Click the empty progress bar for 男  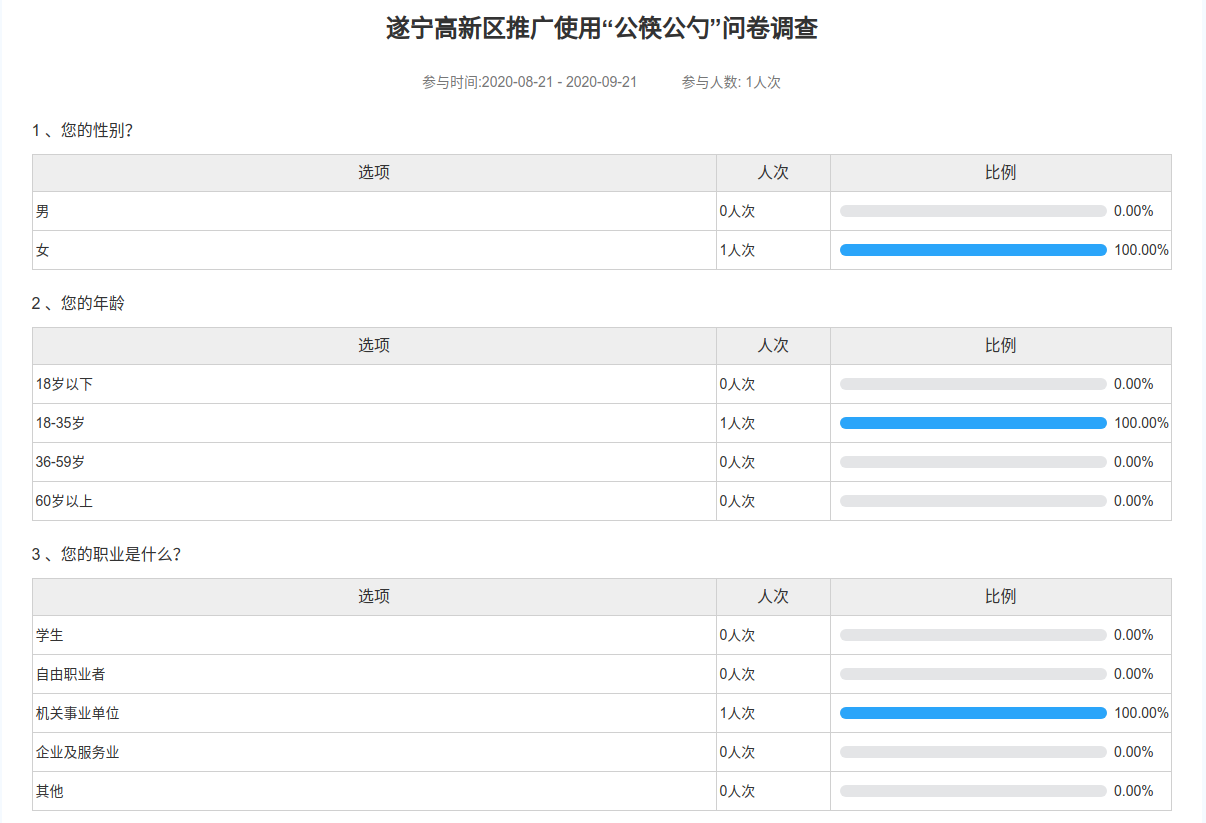coord(972,211)
